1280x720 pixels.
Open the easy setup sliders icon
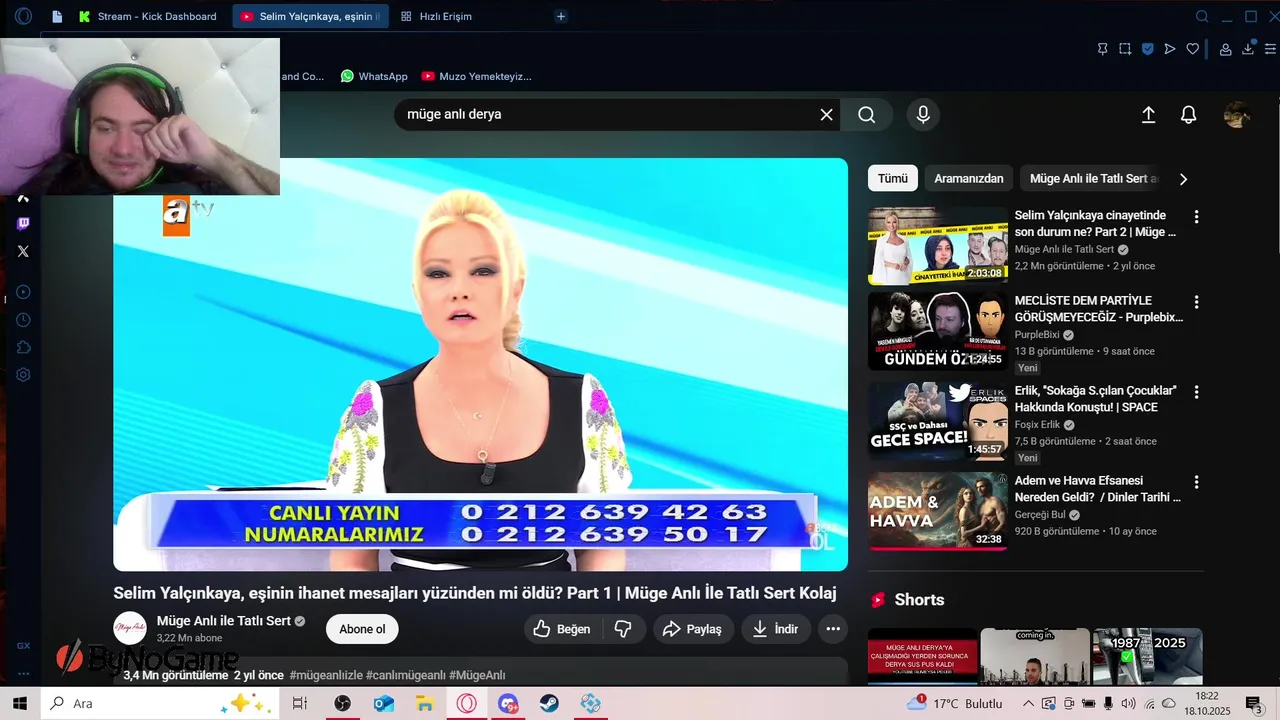coord(1270,49)
